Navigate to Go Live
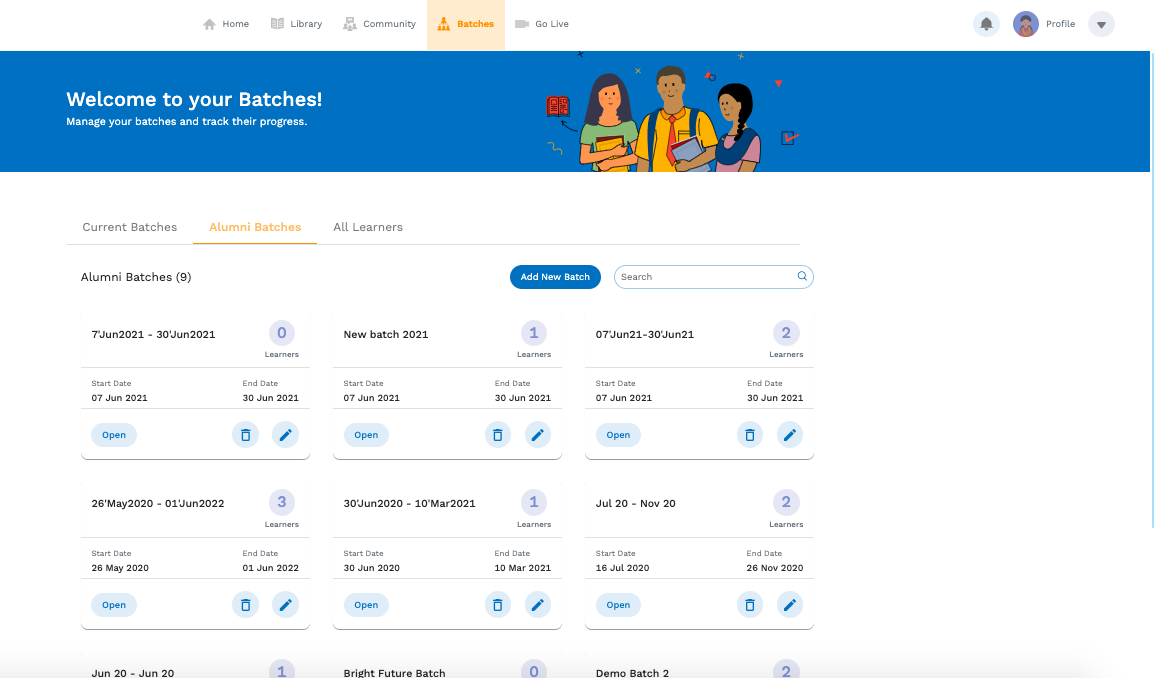This screenshot has height=678, width=1156. (x=541, y=24)
